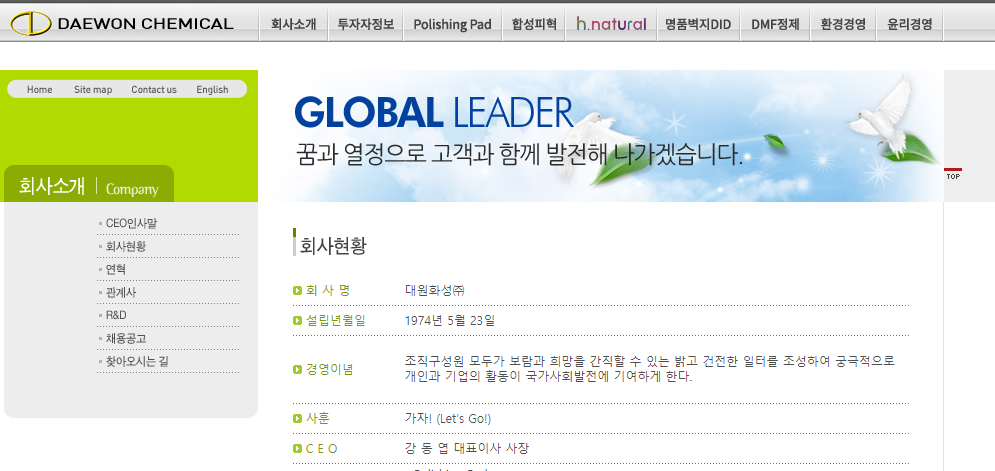Open the 회사소개 top menu
The image size is (995, 471).
tap(293, 24)
